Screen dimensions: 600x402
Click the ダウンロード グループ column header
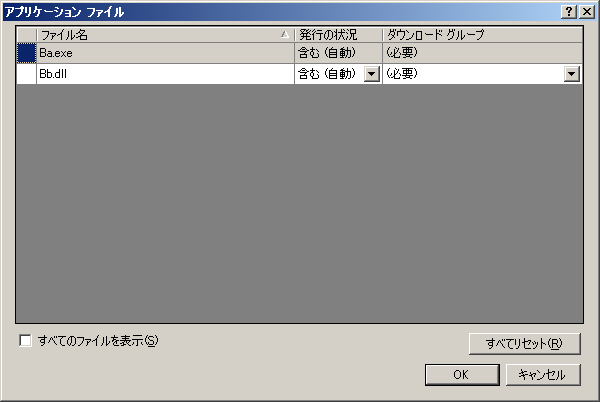483,35
